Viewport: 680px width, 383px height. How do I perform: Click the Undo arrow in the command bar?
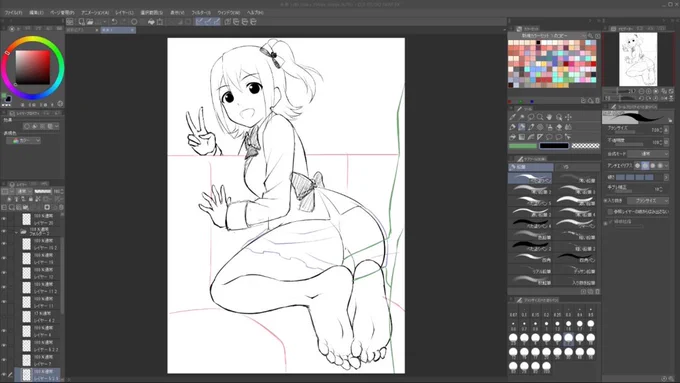[x=114, y=21]
